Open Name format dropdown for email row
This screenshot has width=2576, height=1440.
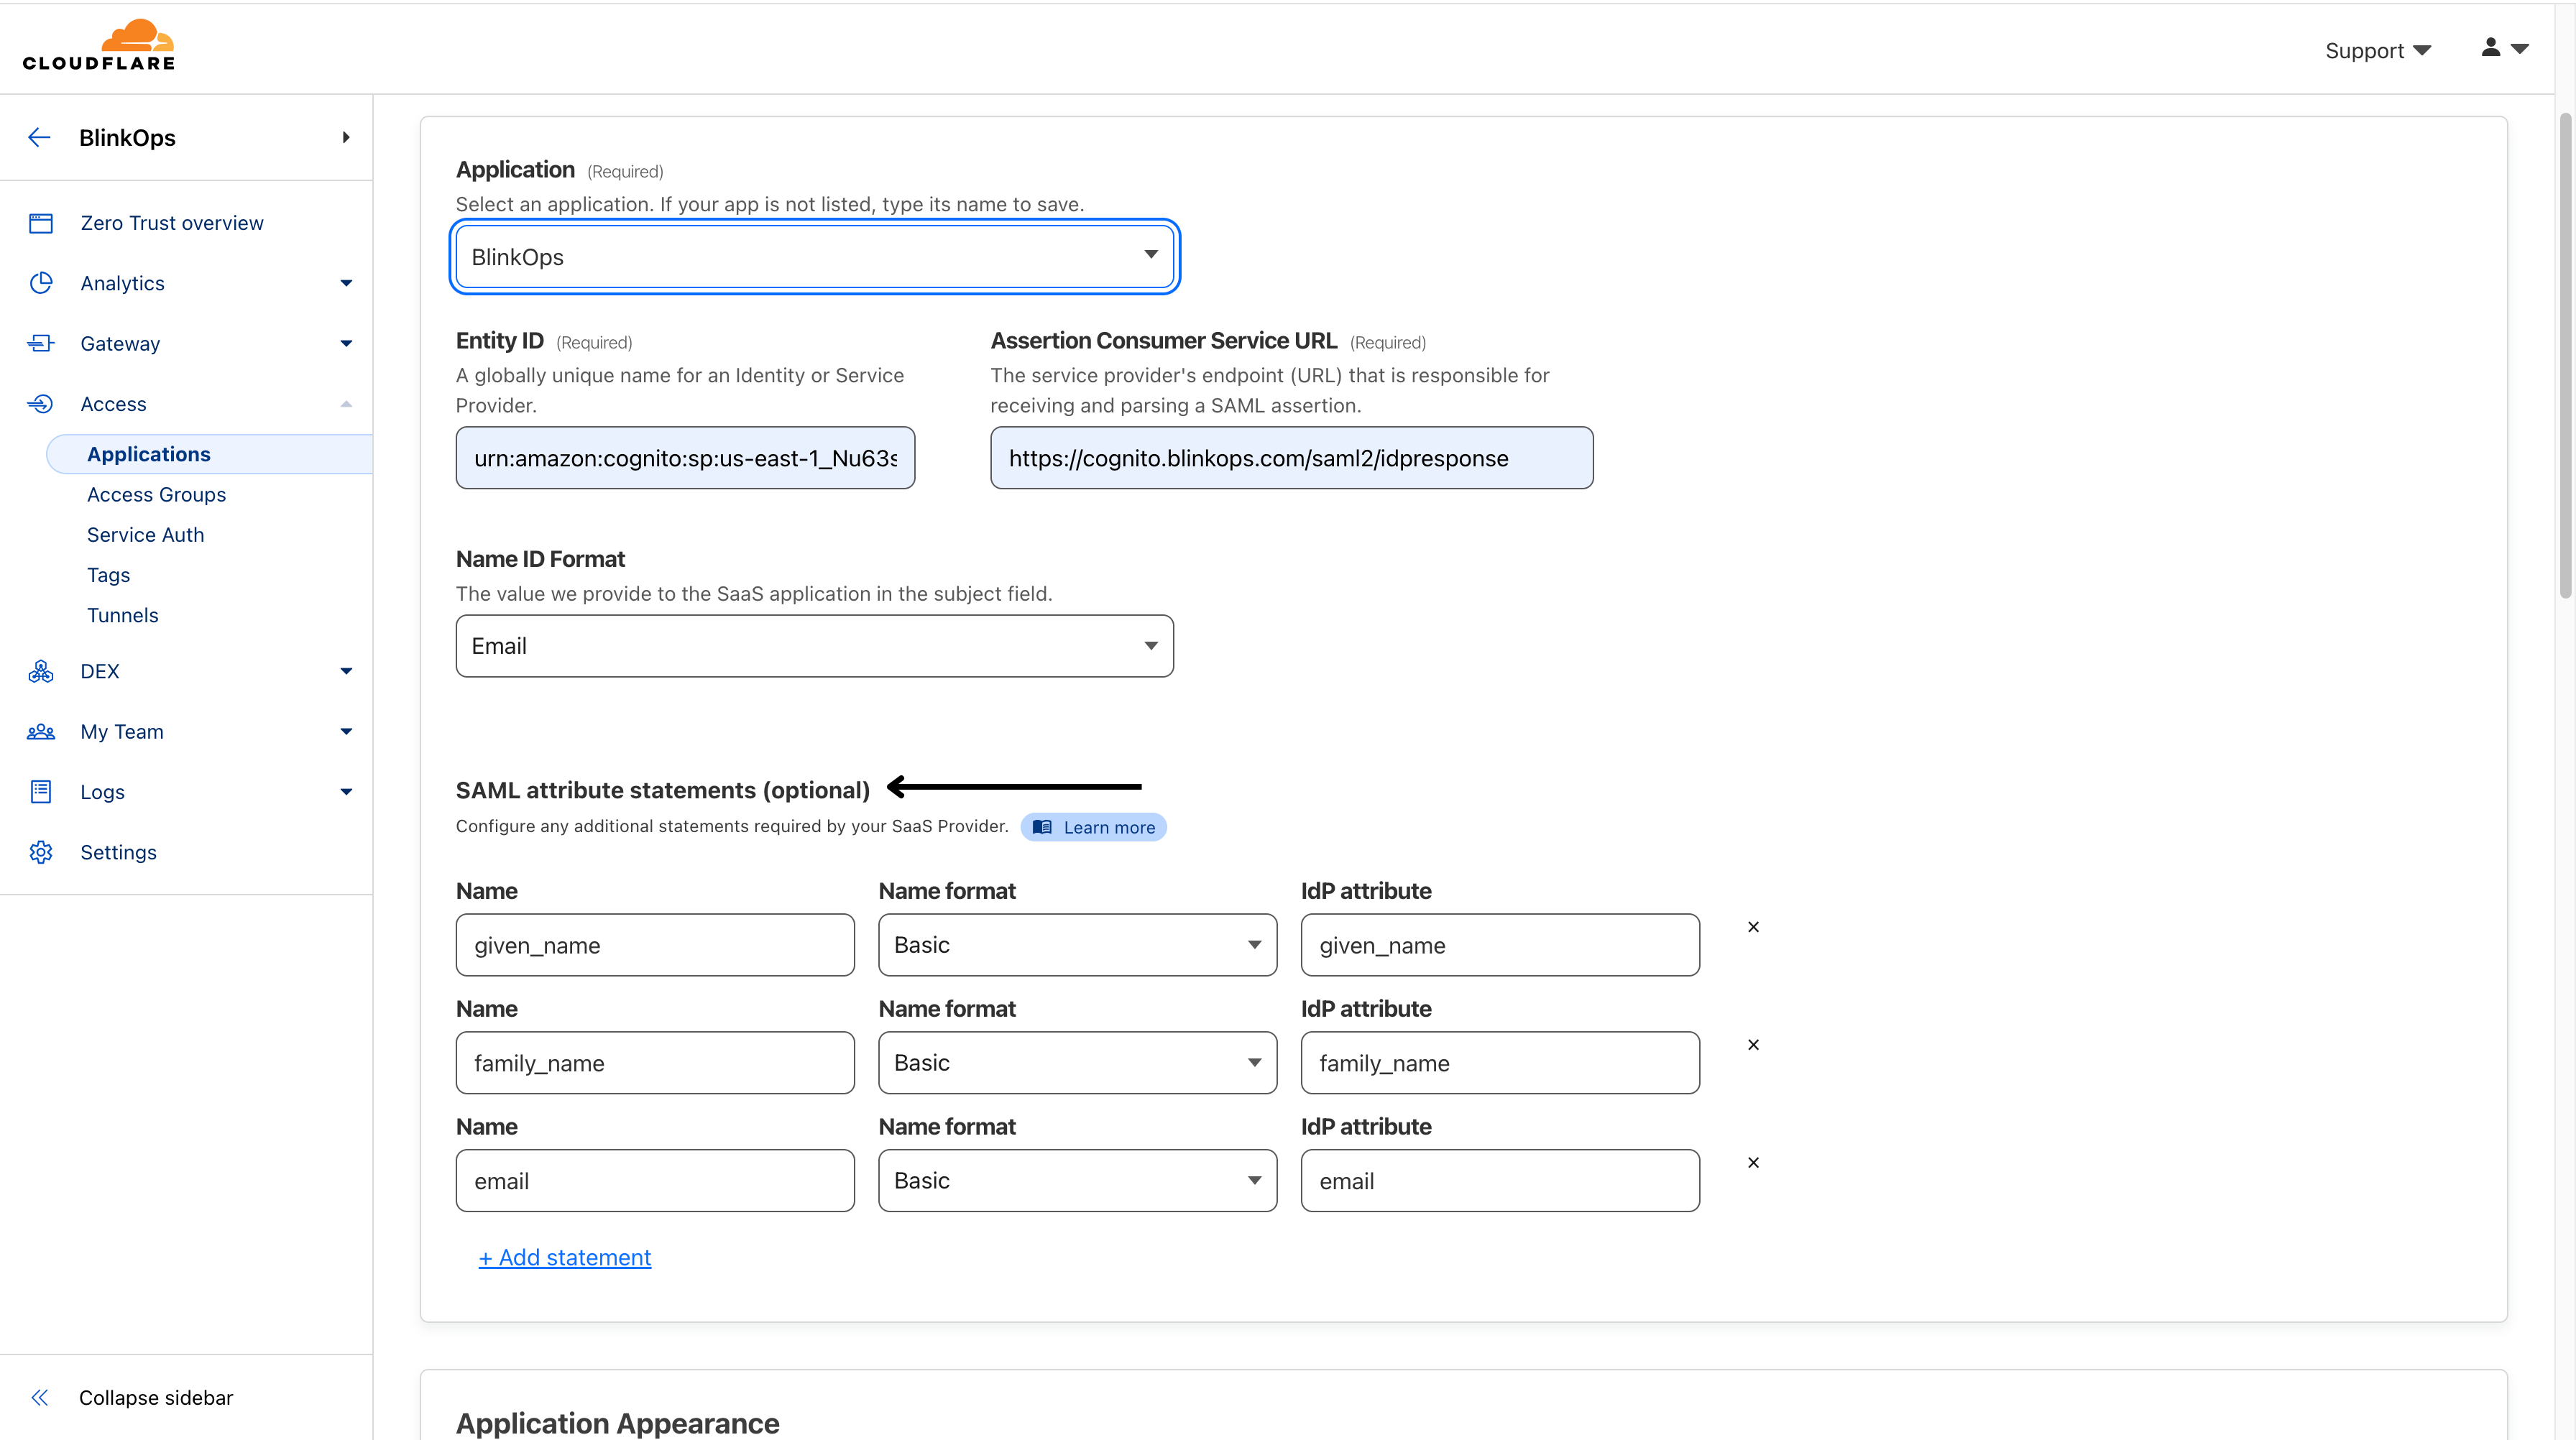pyautogui.click(x=1078, y=1181)
